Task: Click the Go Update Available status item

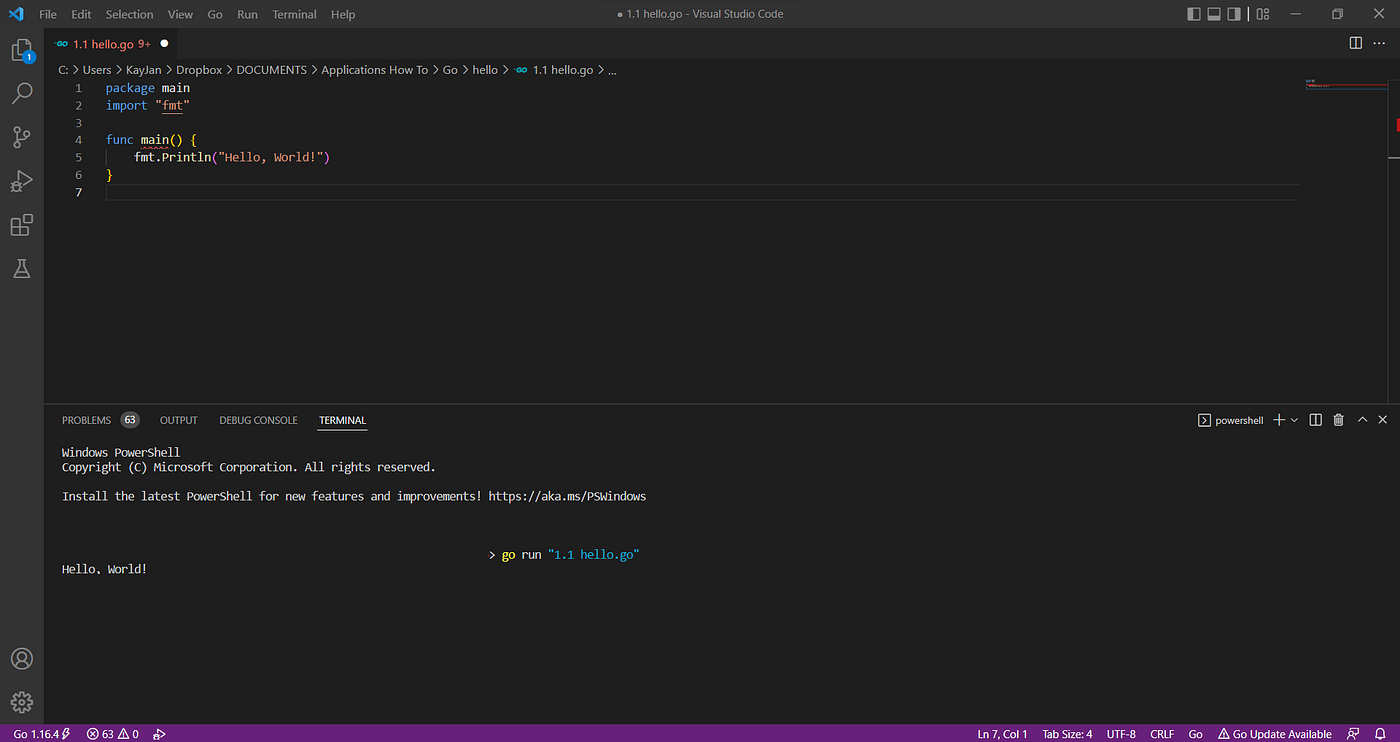Action: [x=1274, y=734]
